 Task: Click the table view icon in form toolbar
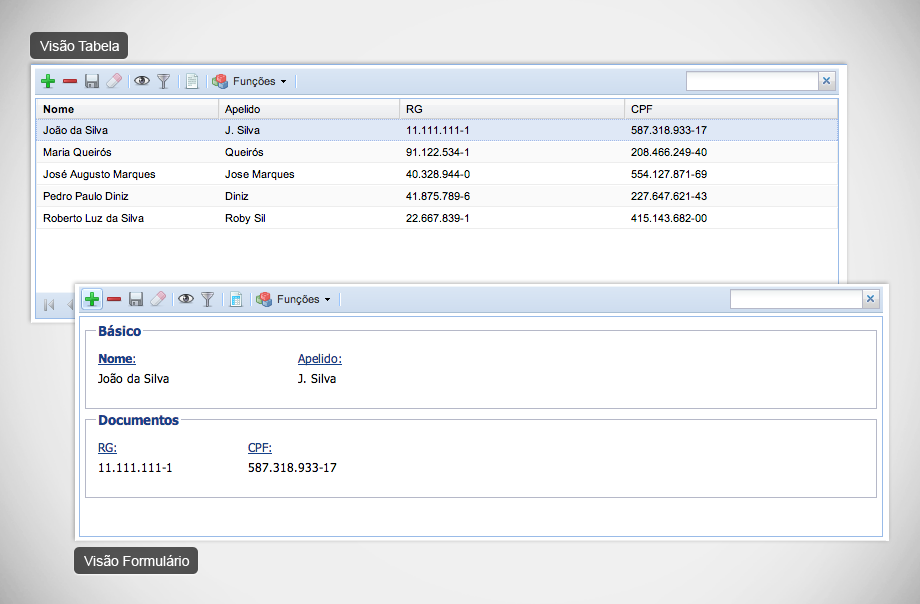pos(236,299)
